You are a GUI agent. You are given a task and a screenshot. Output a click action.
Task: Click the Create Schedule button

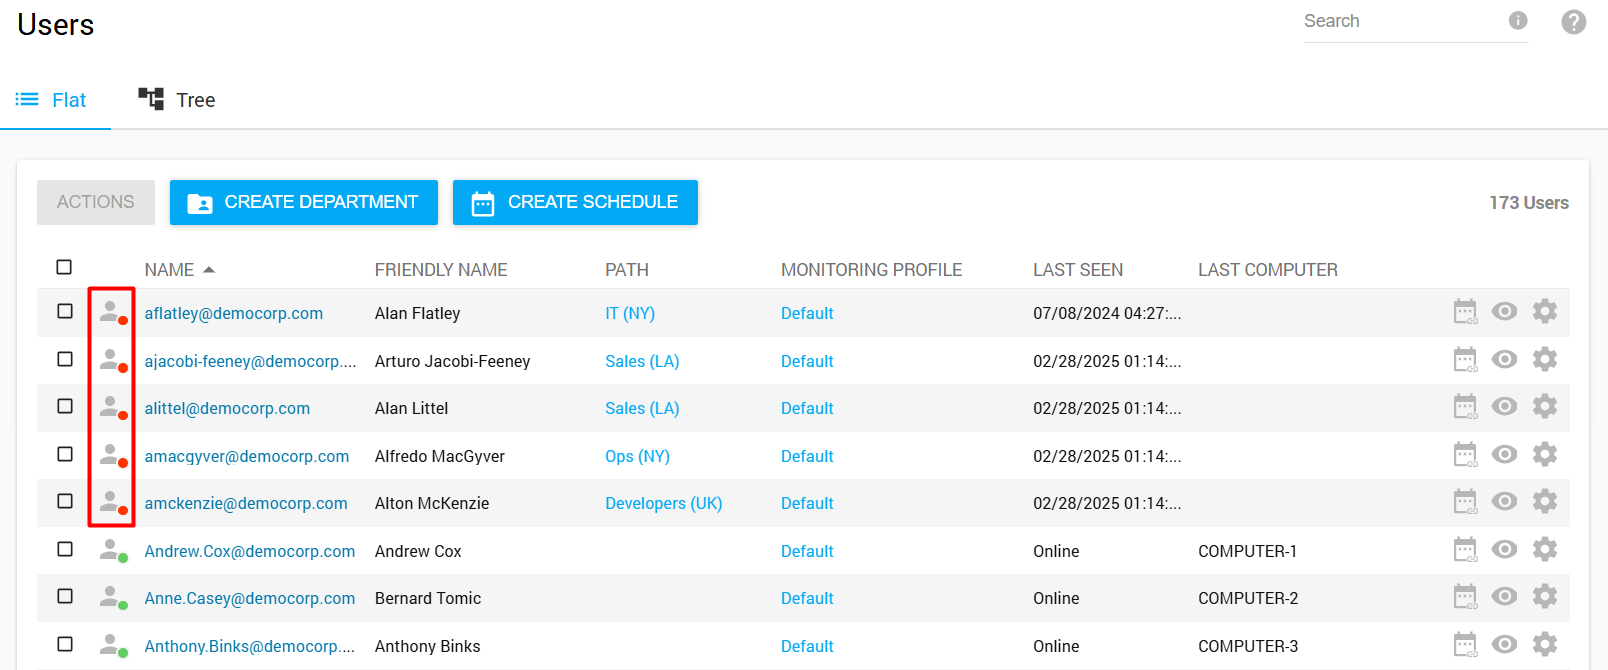click(575, 202)
